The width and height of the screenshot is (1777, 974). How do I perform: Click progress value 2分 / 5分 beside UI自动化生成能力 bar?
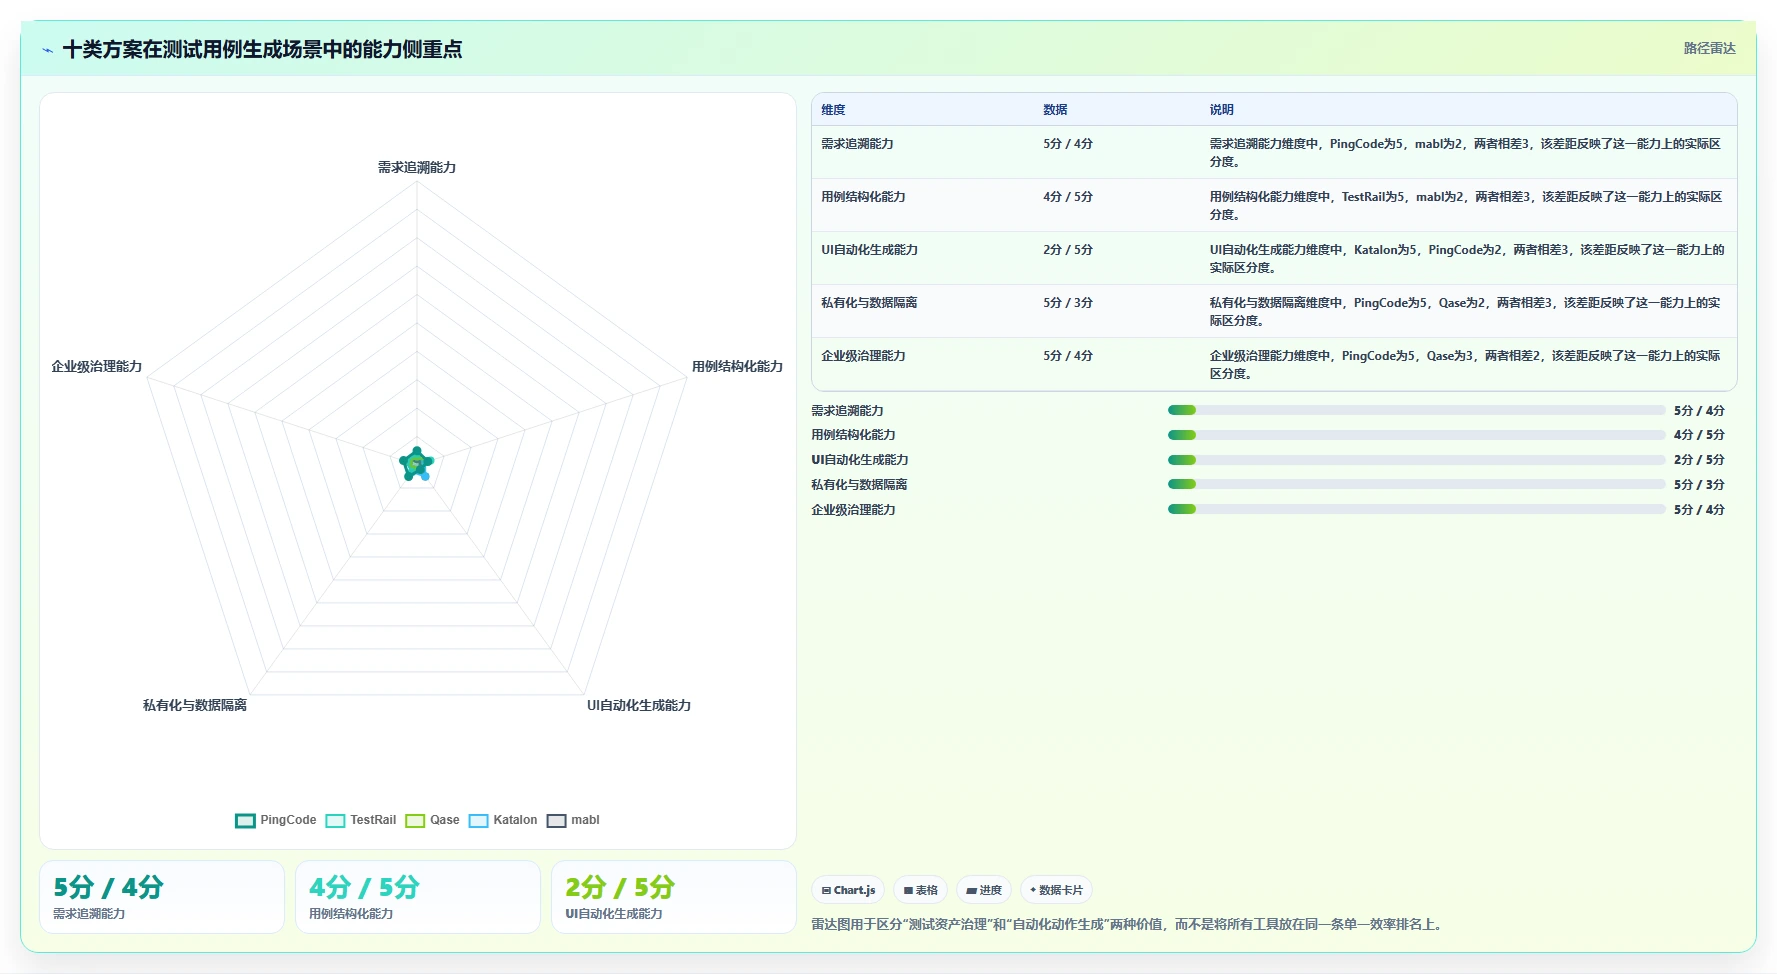pyautogui.click(x=1699, y=460)
